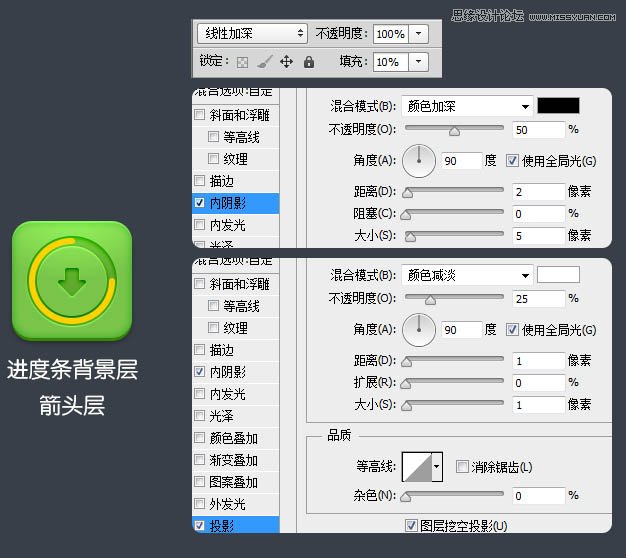Select 纹理 in the 颜色减淡 dialog list
Image resolution: width=626 pixels, height=558 pixels.
click(236, 328)
